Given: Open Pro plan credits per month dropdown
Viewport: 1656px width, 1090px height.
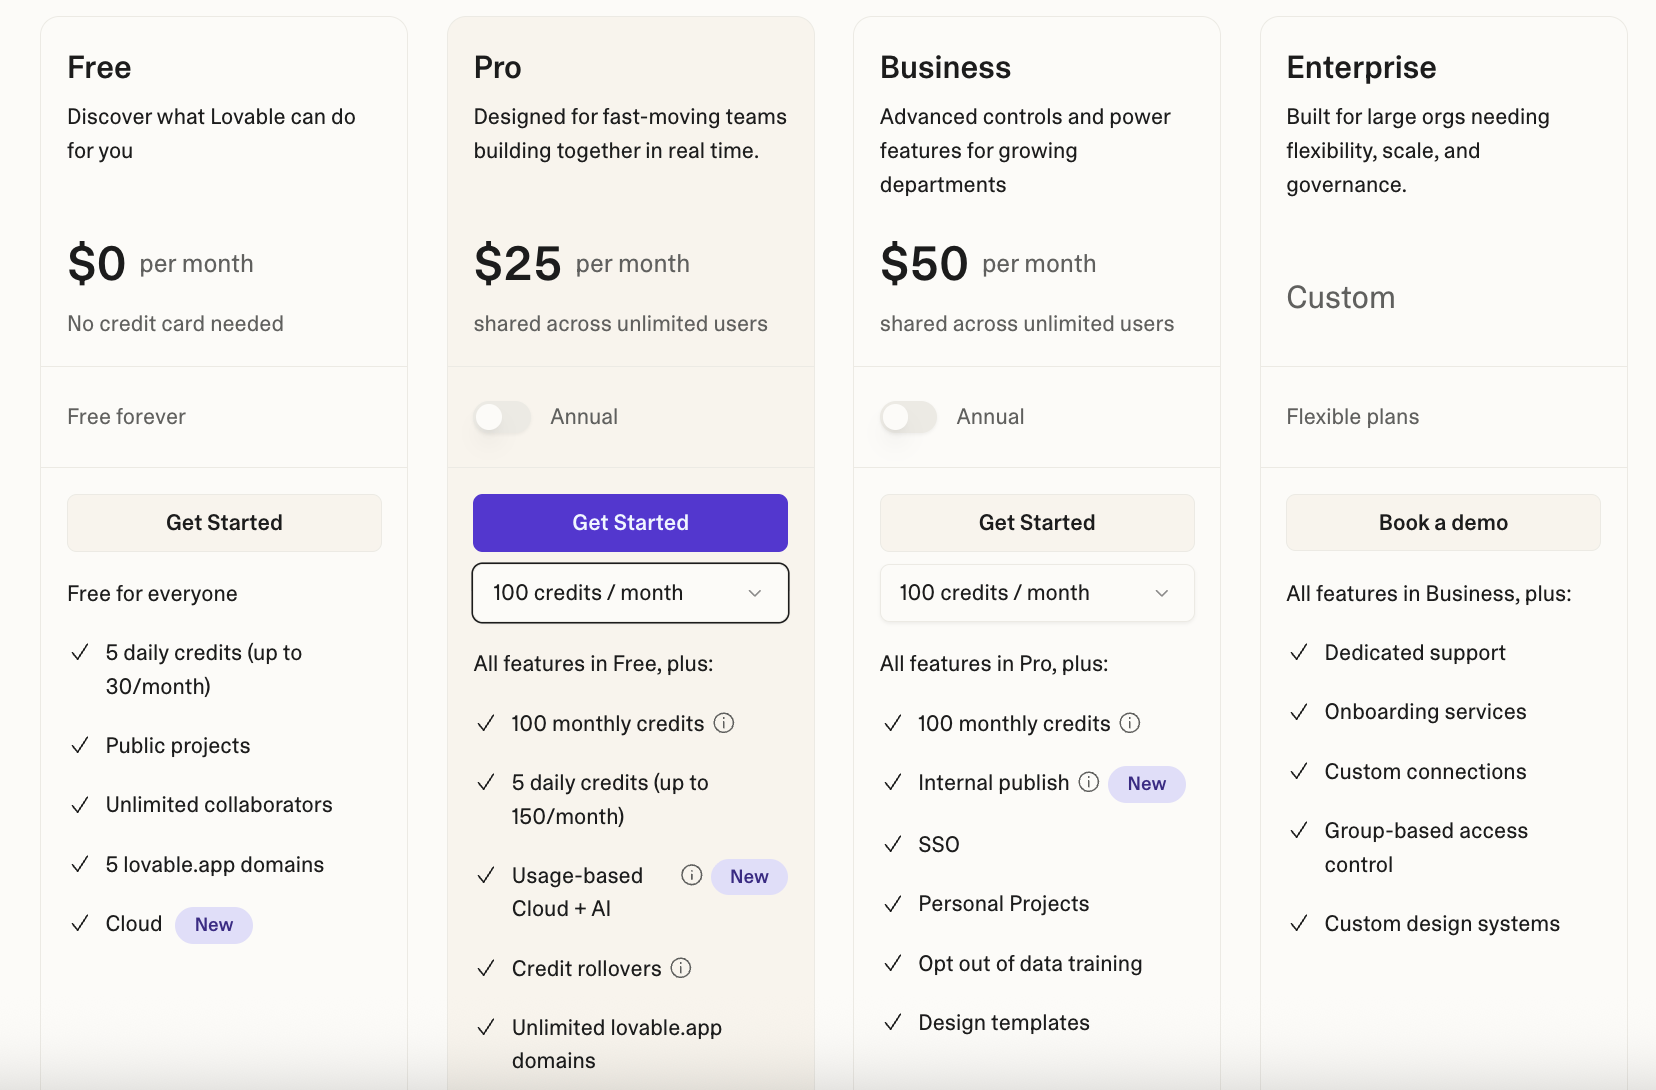Looking at the screenshot, I should 630,593.
